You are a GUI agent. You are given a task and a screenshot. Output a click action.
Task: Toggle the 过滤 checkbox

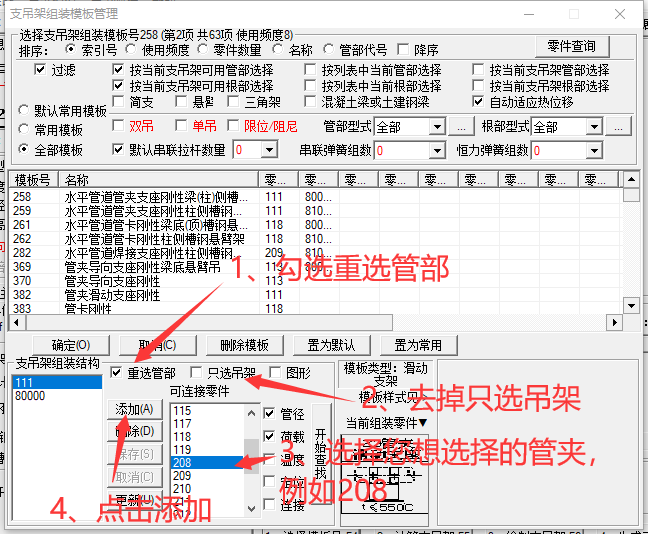point(41,70)
